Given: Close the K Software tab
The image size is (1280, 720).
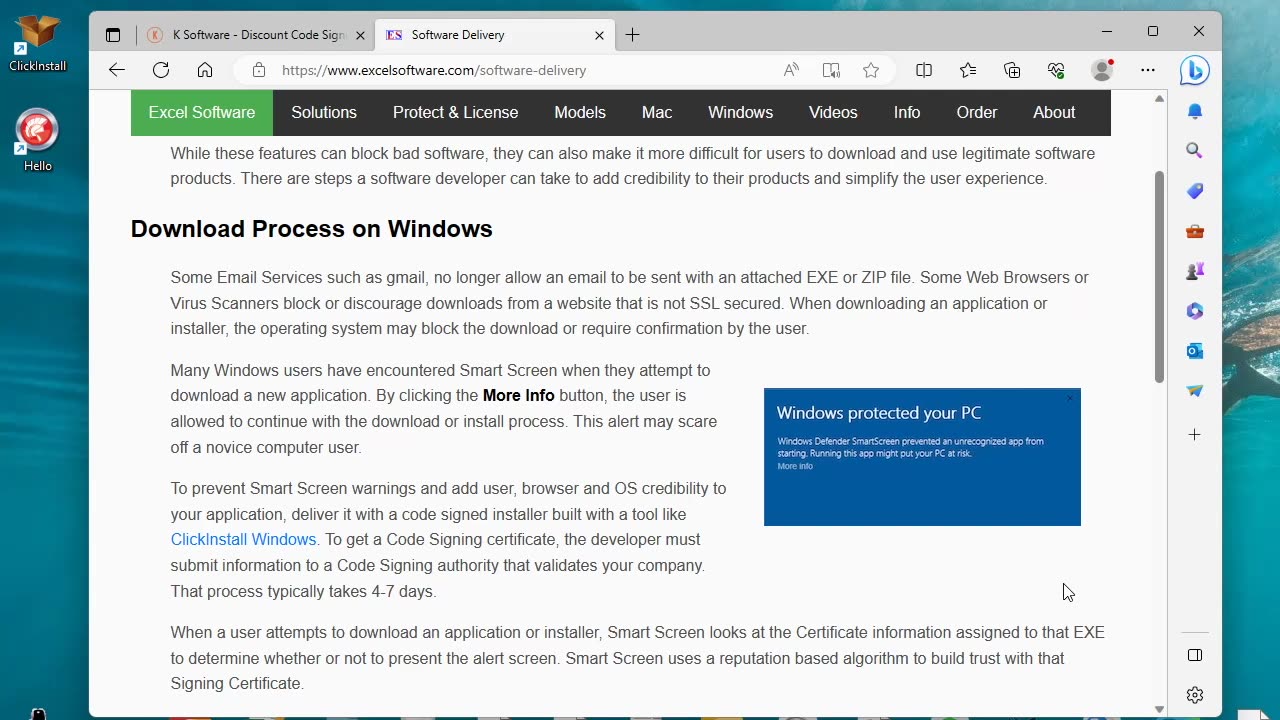Looking at the screenshot, I should [x=360, y=35].
